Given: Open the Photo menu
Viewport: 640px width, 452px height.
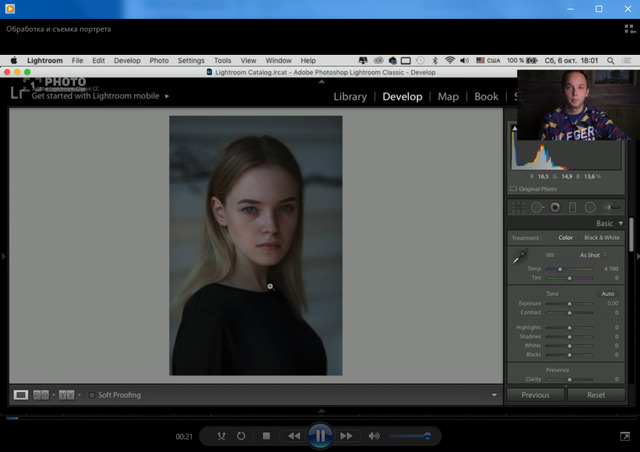Looking at the screenshot, I should coord(159,60).
